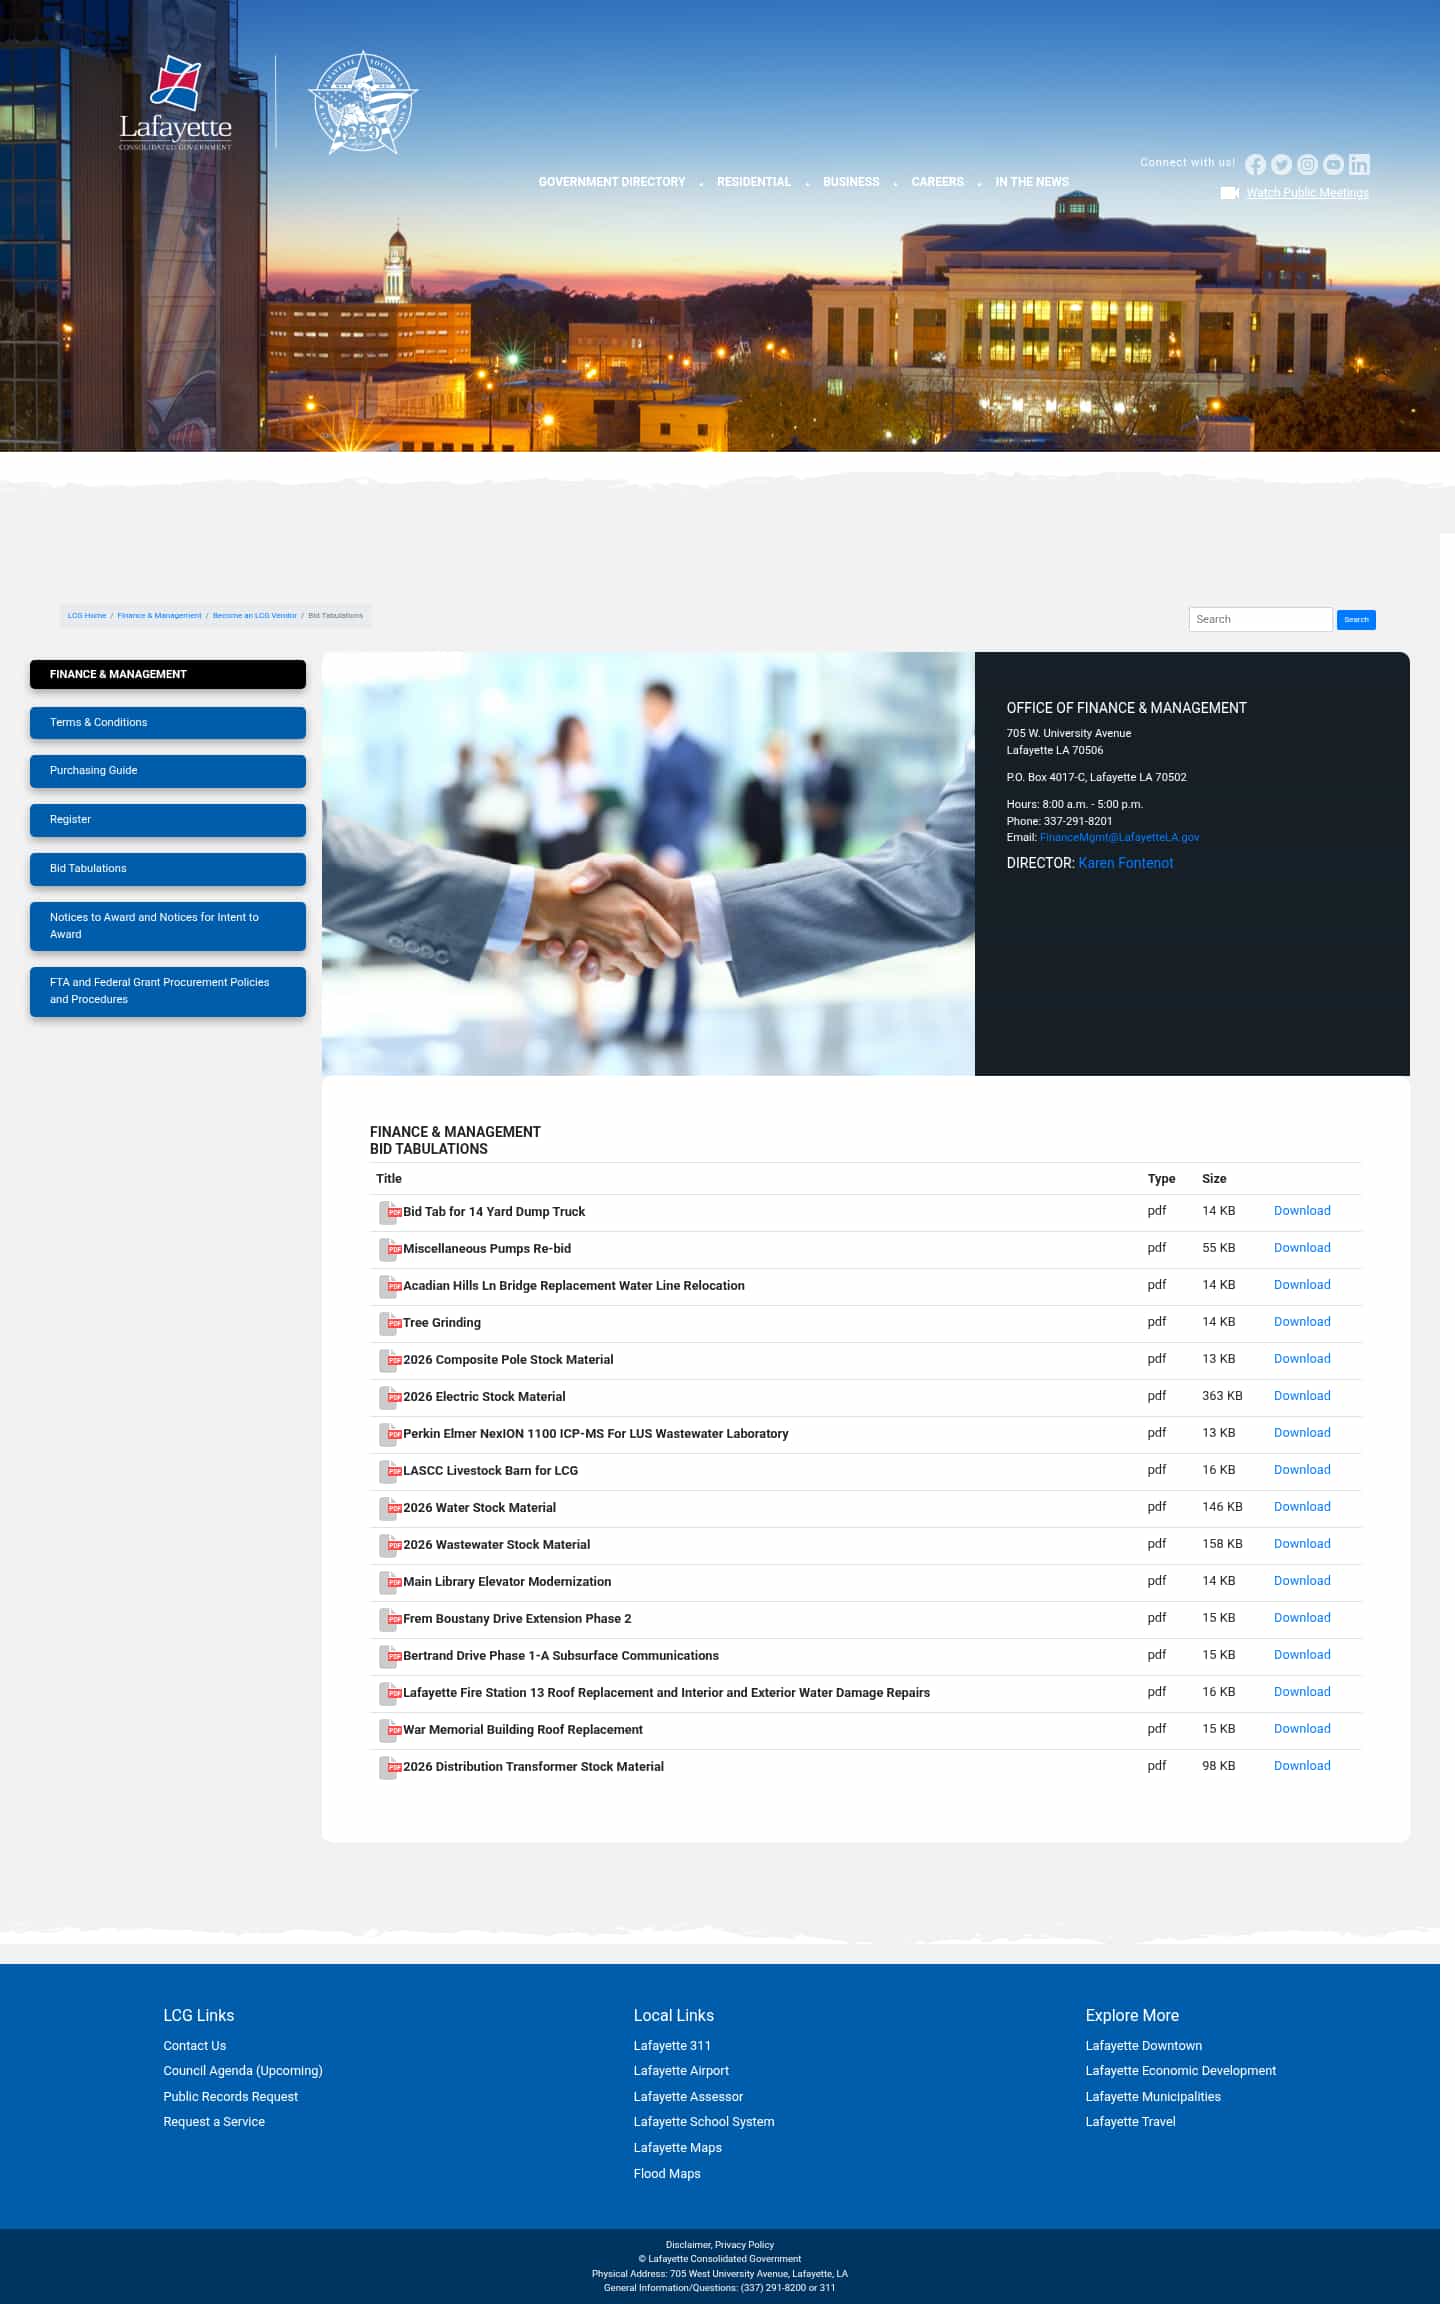Click PDF icon for Tree Grinding
1455x2304 pixels.
390,1323
